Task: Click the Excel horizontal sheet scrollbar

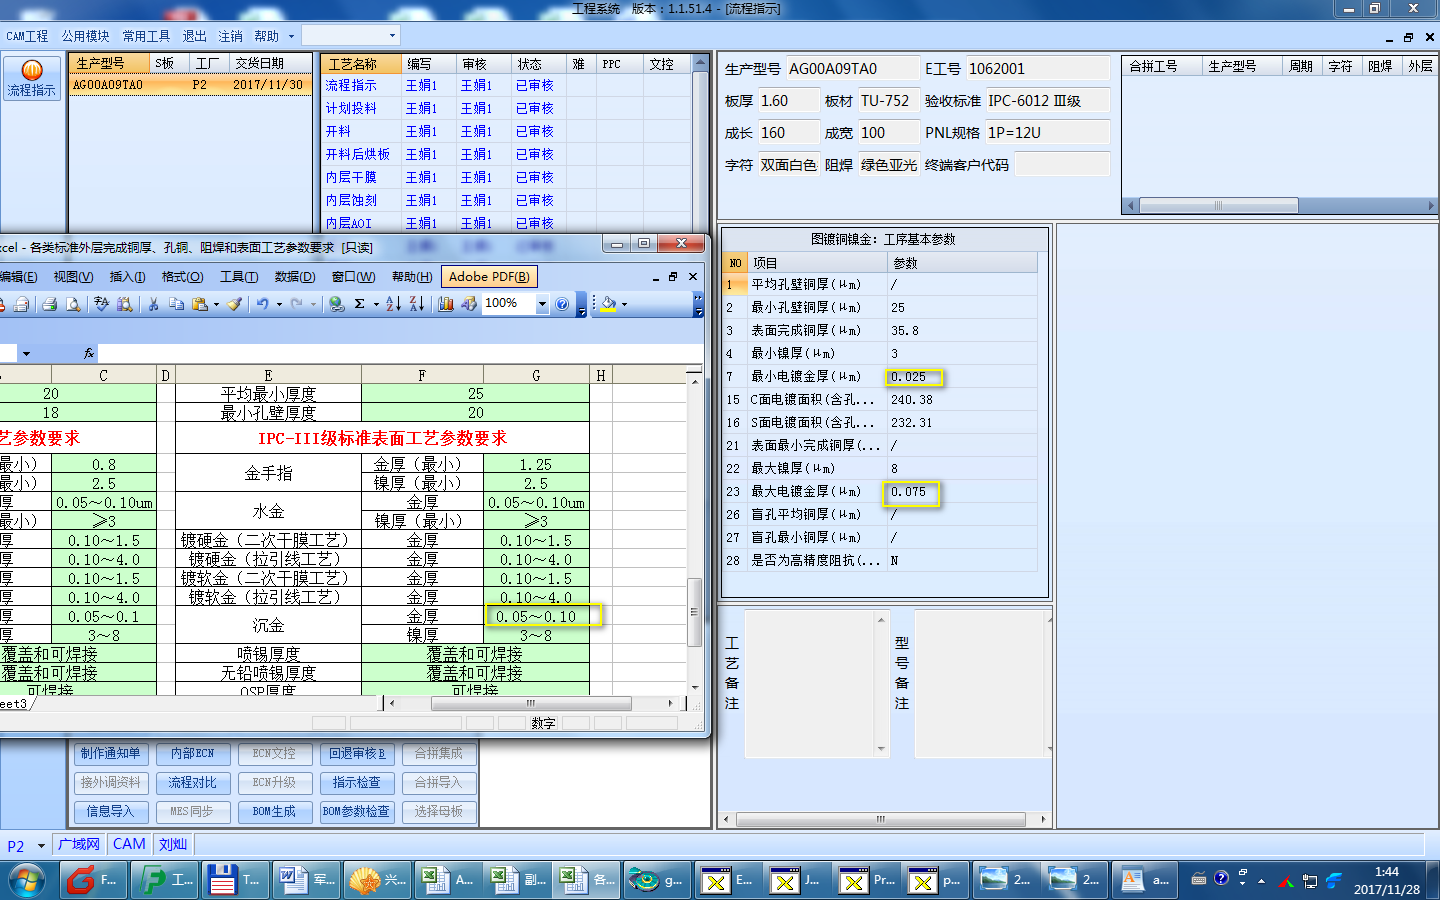Action: (531, 703)
